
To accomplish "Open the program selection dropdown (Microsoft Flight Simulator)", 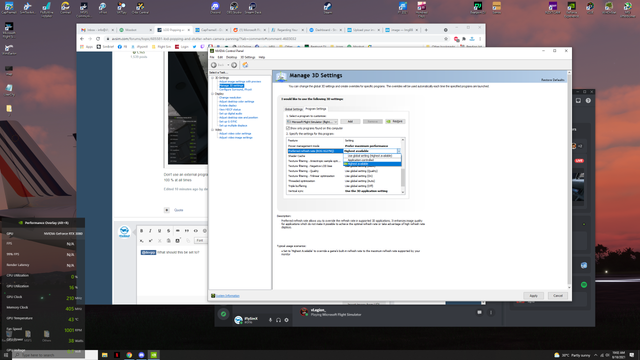I will tap(312, 122).
